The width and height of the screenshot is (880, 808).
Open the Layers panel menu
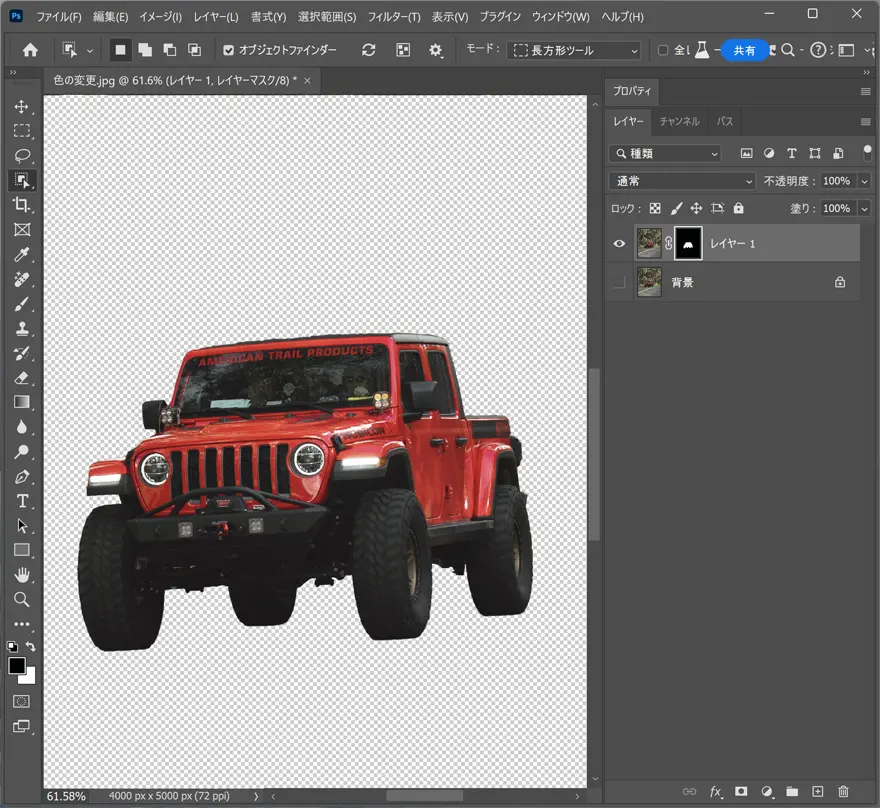coord(865,122)
